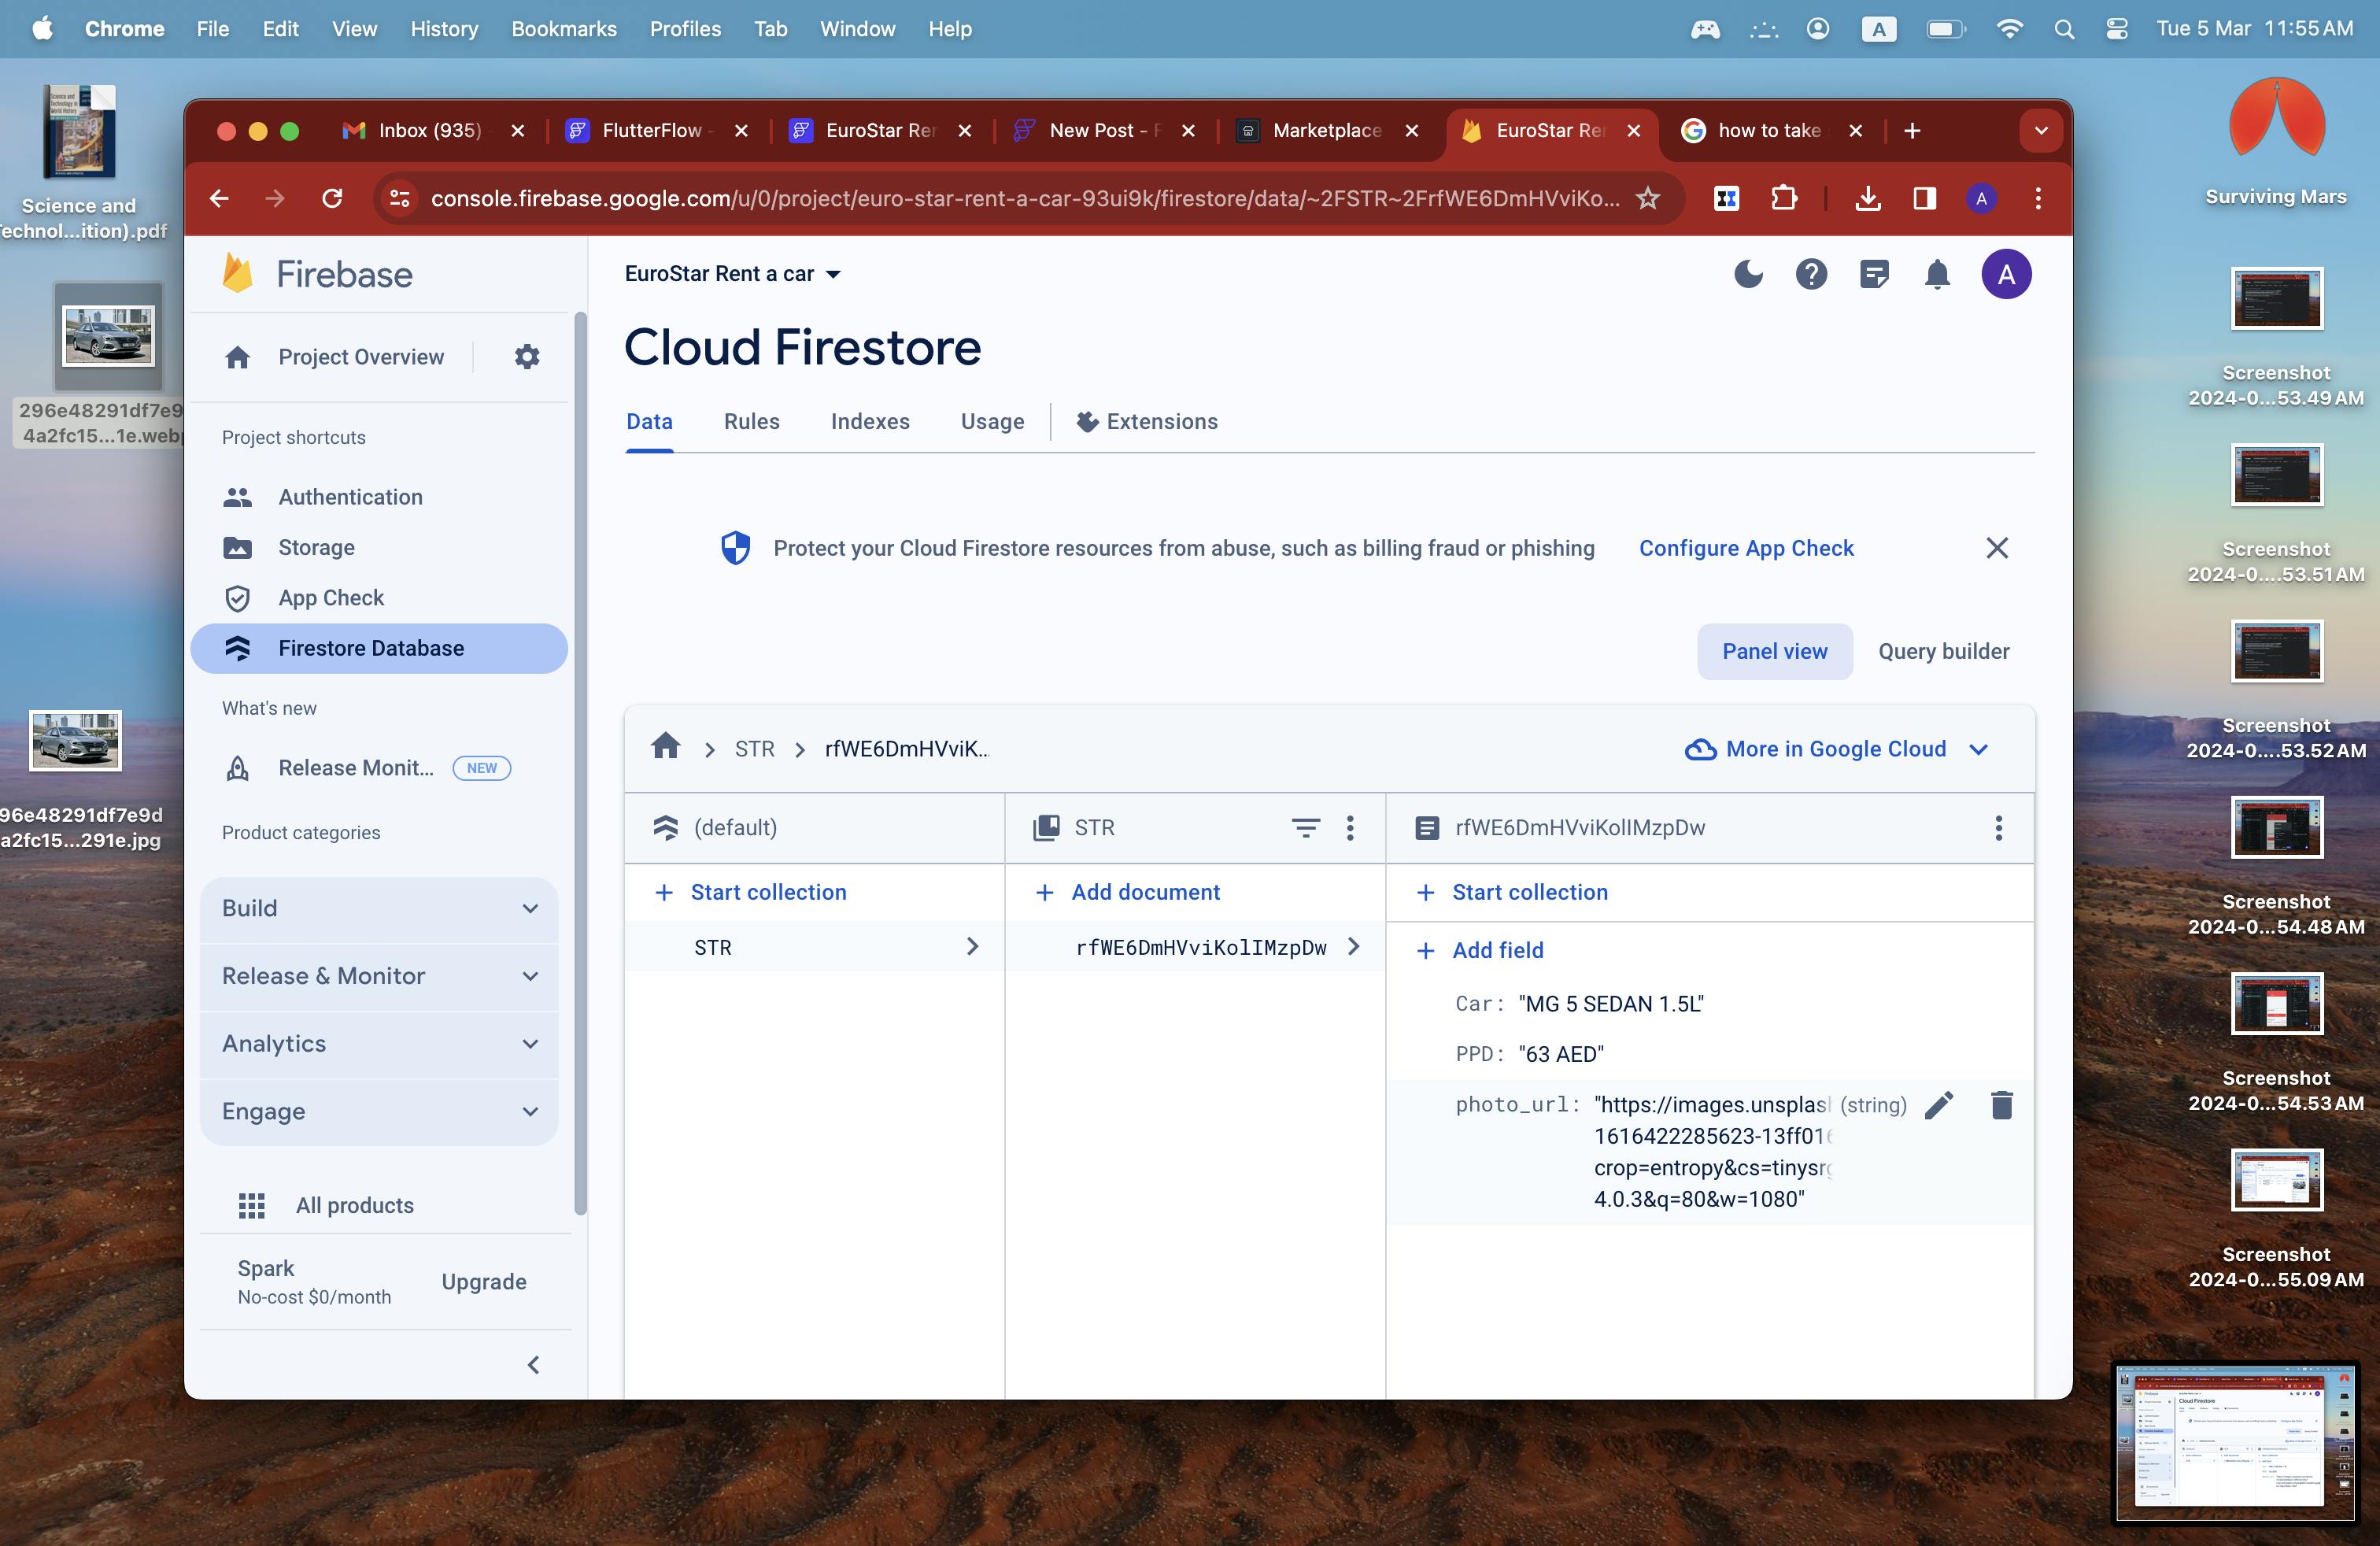This screenshot has width=2380, height=1546.
Task: Select the STR collection in default panel
Action: pos(713,947)
